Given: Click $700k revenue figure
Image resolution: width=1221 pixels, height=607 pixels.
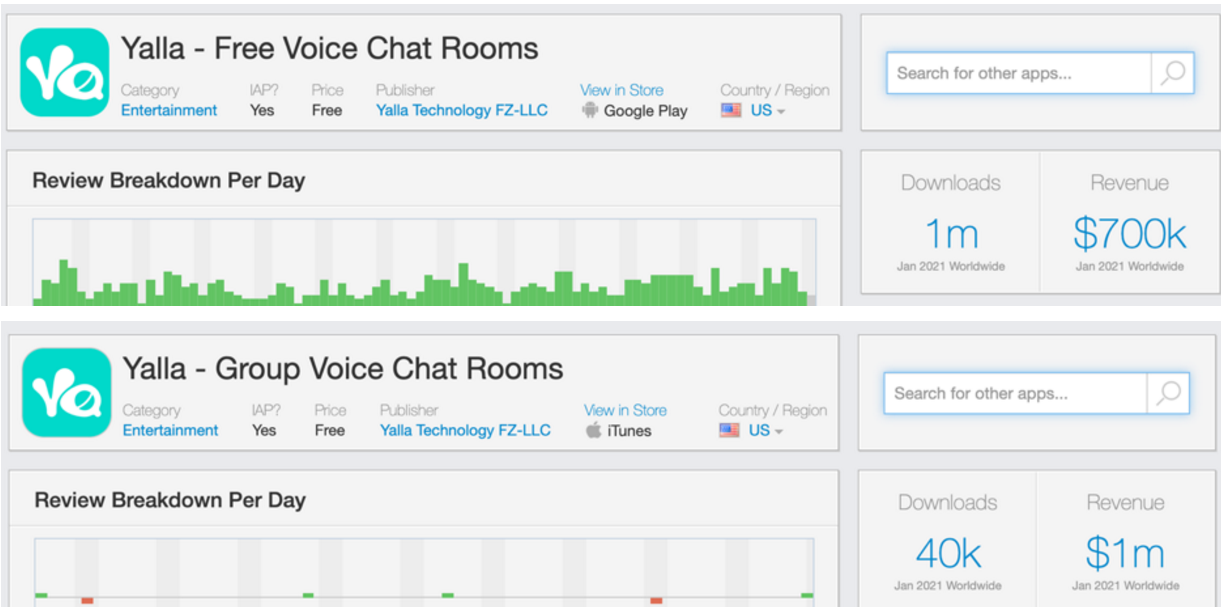Looking at the screenshot, I should 1129,234.
